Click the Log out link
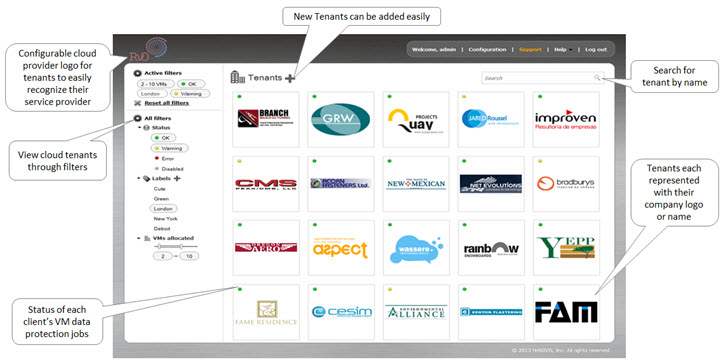The height and width of the screenshot is (361, 724). click(596, 49)
